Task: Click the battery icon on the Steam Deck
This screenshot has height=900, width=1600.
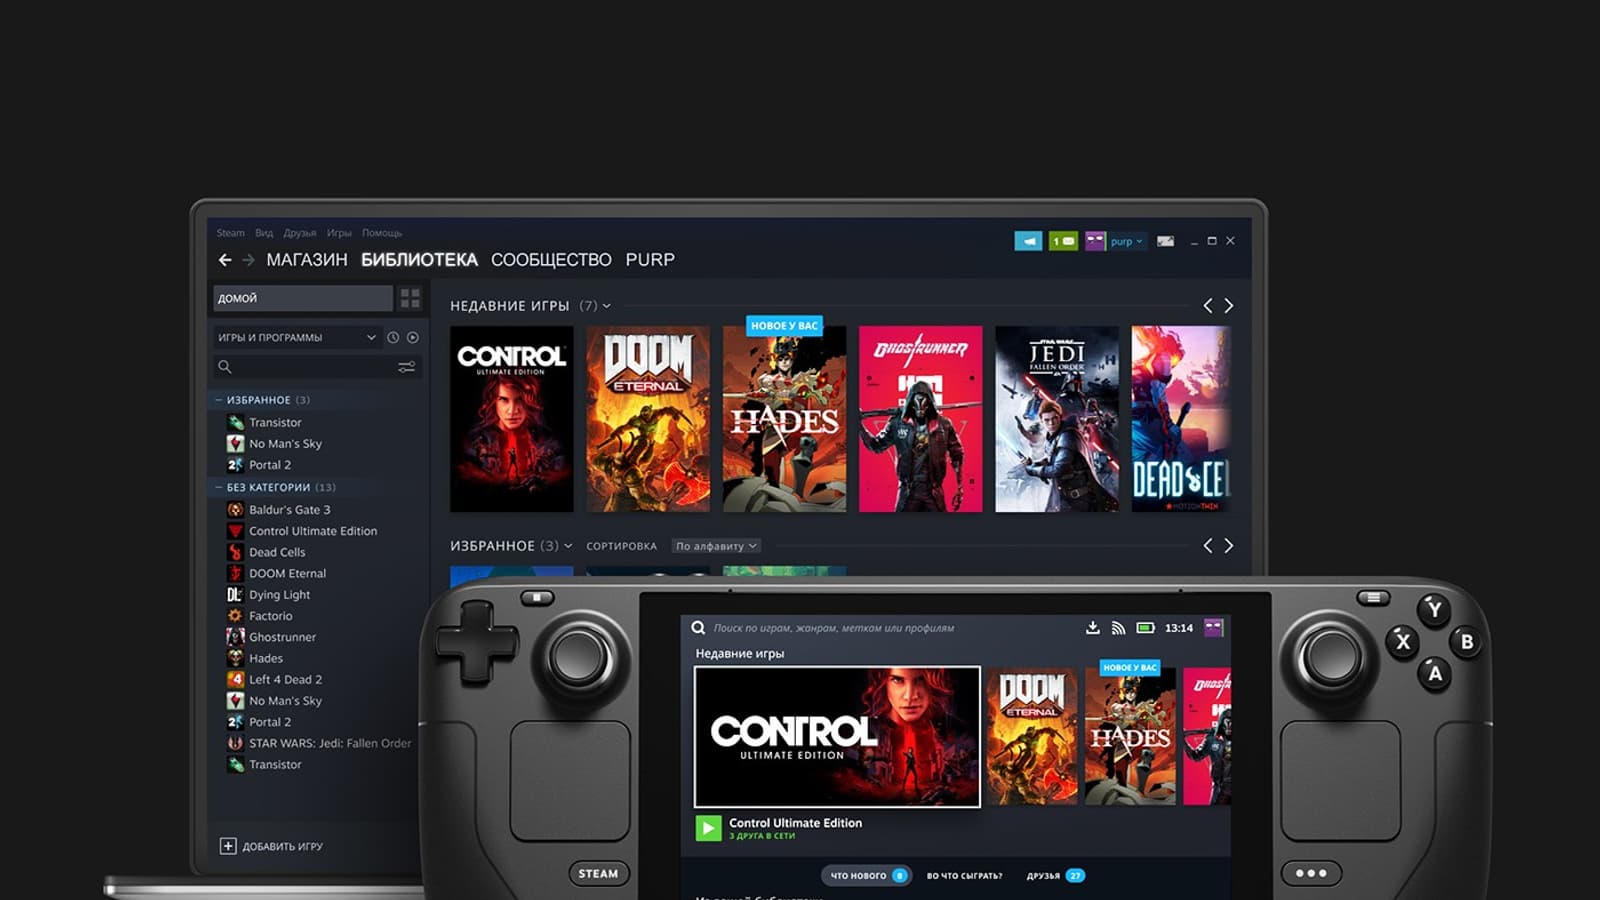Action: (x=1146, y=628)
